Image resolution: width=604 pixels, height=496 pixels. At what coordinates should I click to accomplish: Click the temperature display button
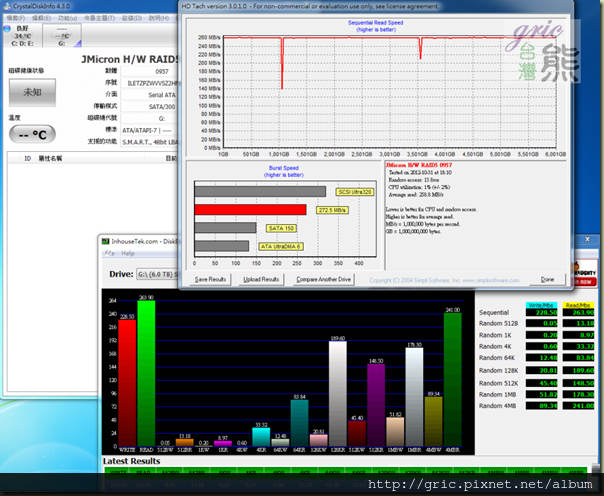point(31,134)
